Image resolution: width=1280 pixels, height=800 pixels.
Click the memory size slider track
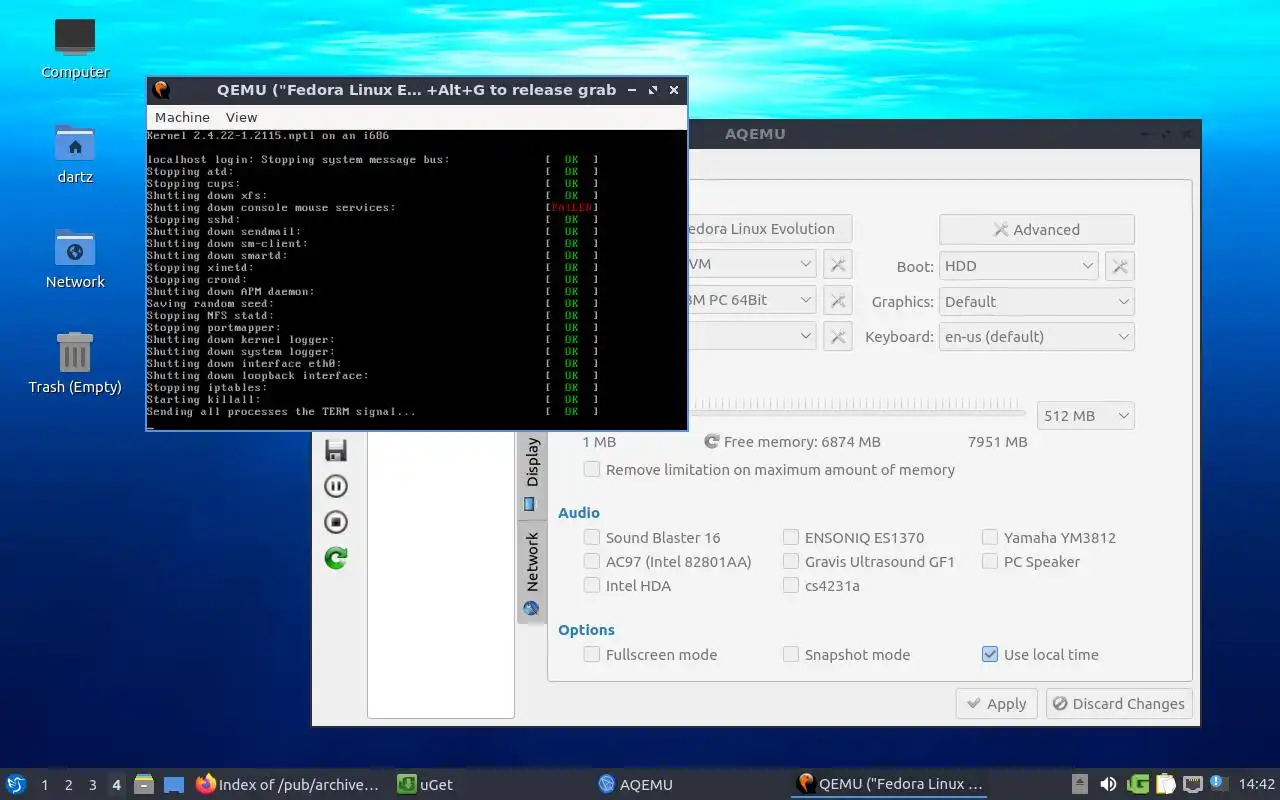[857, 412]
